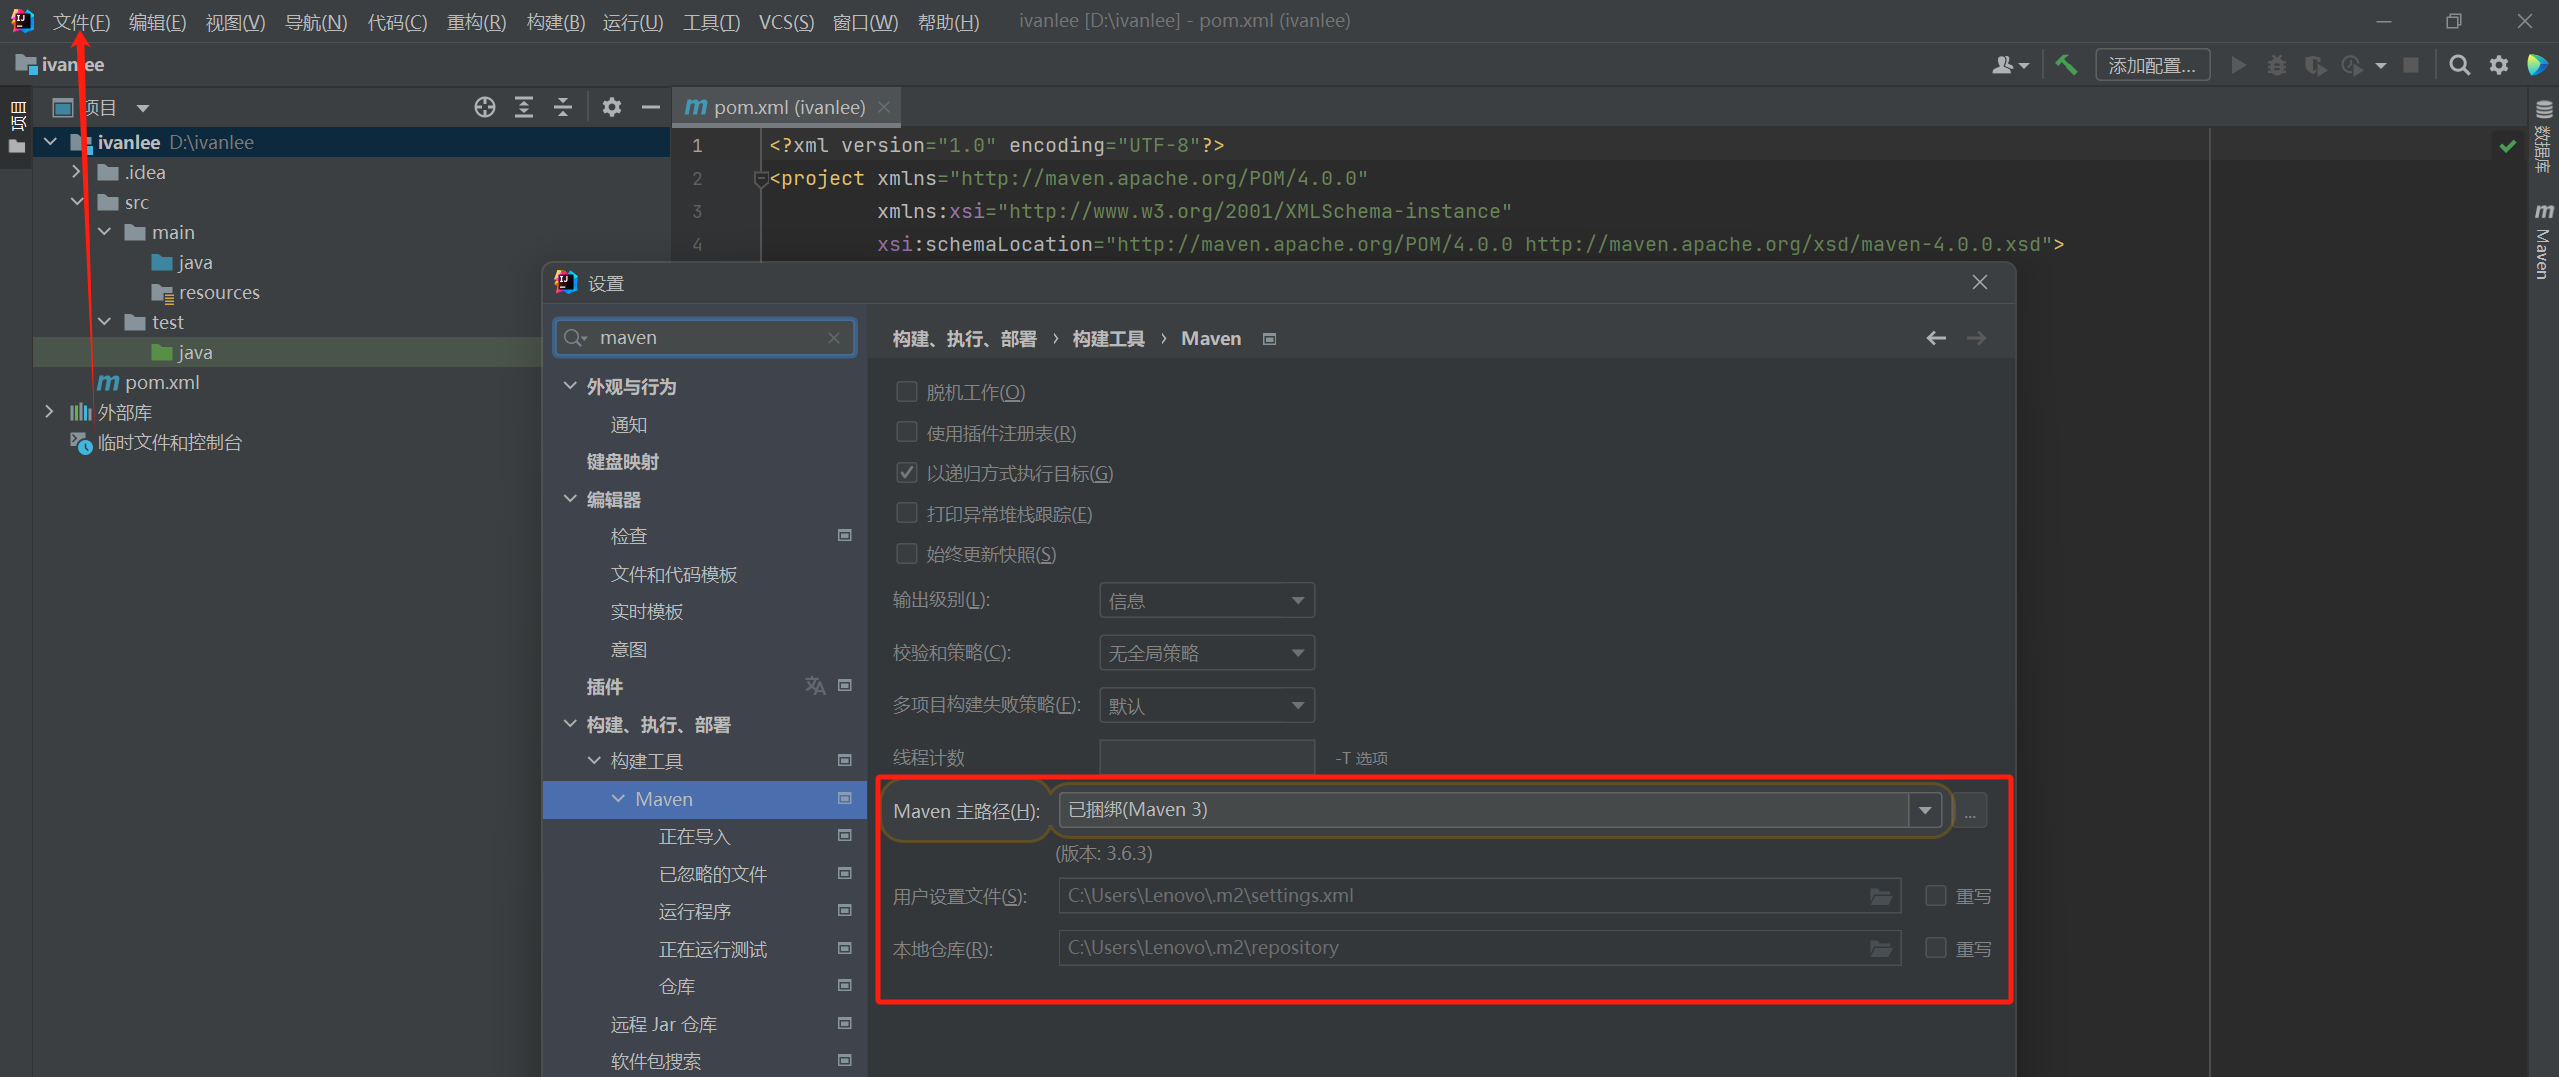Select 远程 Jar 仓库 settings item
The height and width of the screenshot is (1077, 2559).
(663, 1024)
